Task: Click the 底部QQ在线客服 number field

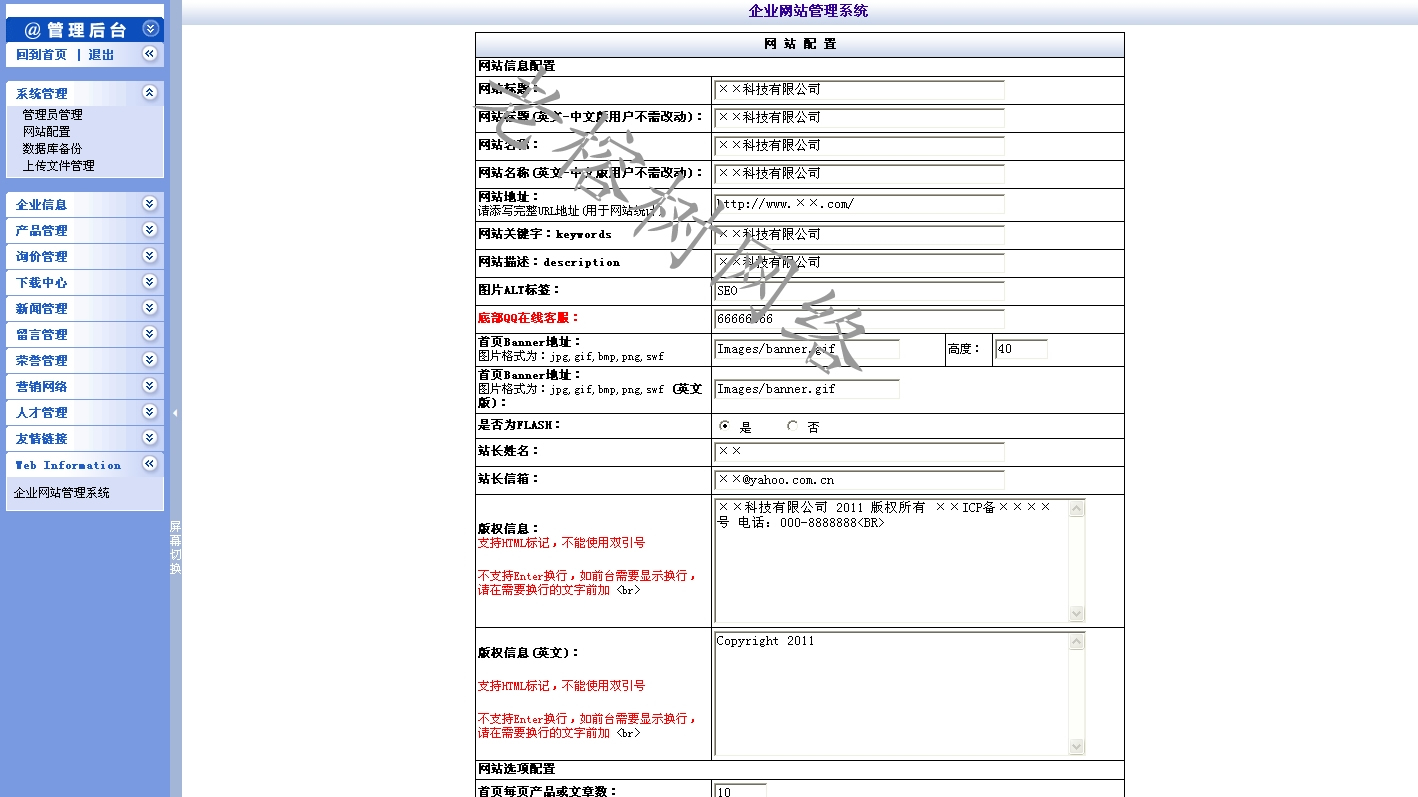Action: point(859,319)
